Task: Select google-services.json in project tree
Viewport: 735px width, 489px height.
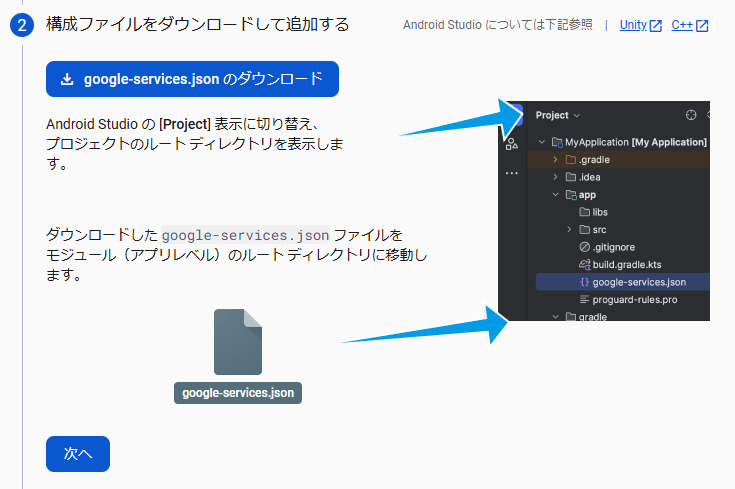Action: point(622,282)
